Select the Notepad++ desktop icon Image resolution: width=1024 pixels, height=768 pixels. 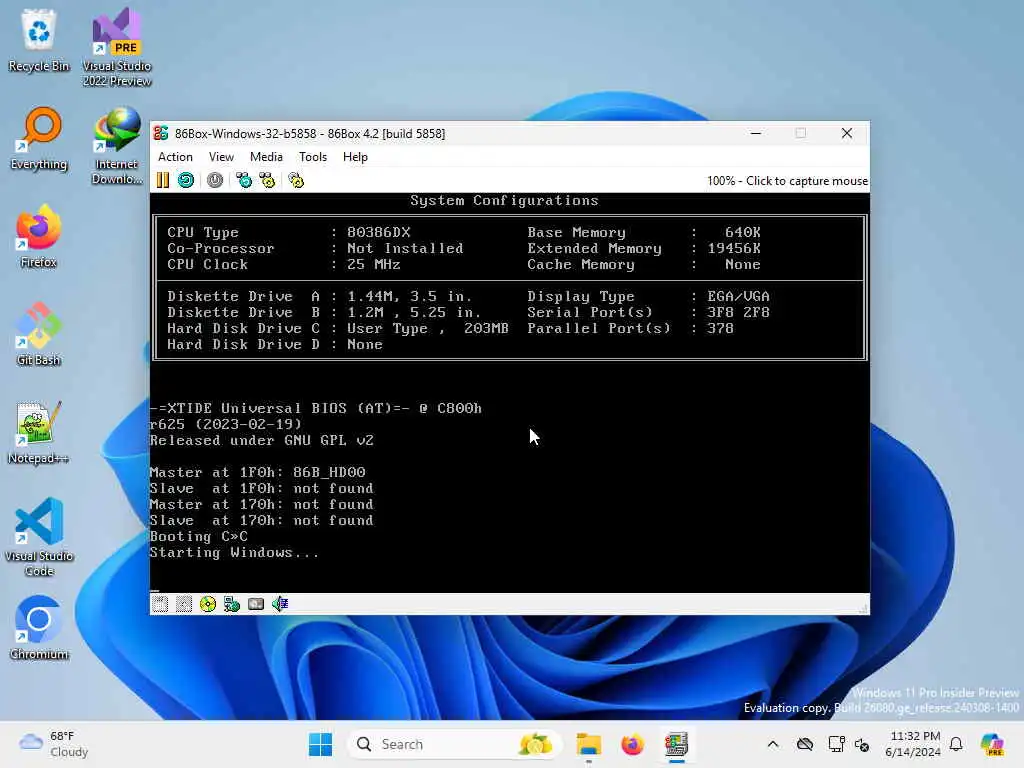39,432
